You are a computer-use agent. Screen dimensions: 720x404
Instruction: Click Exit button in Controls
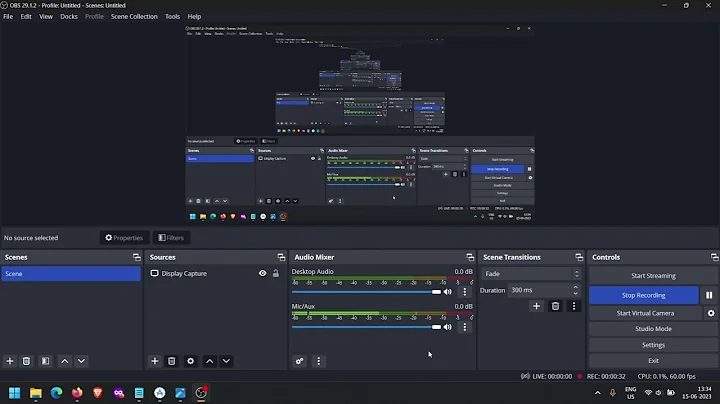(653, 360)
